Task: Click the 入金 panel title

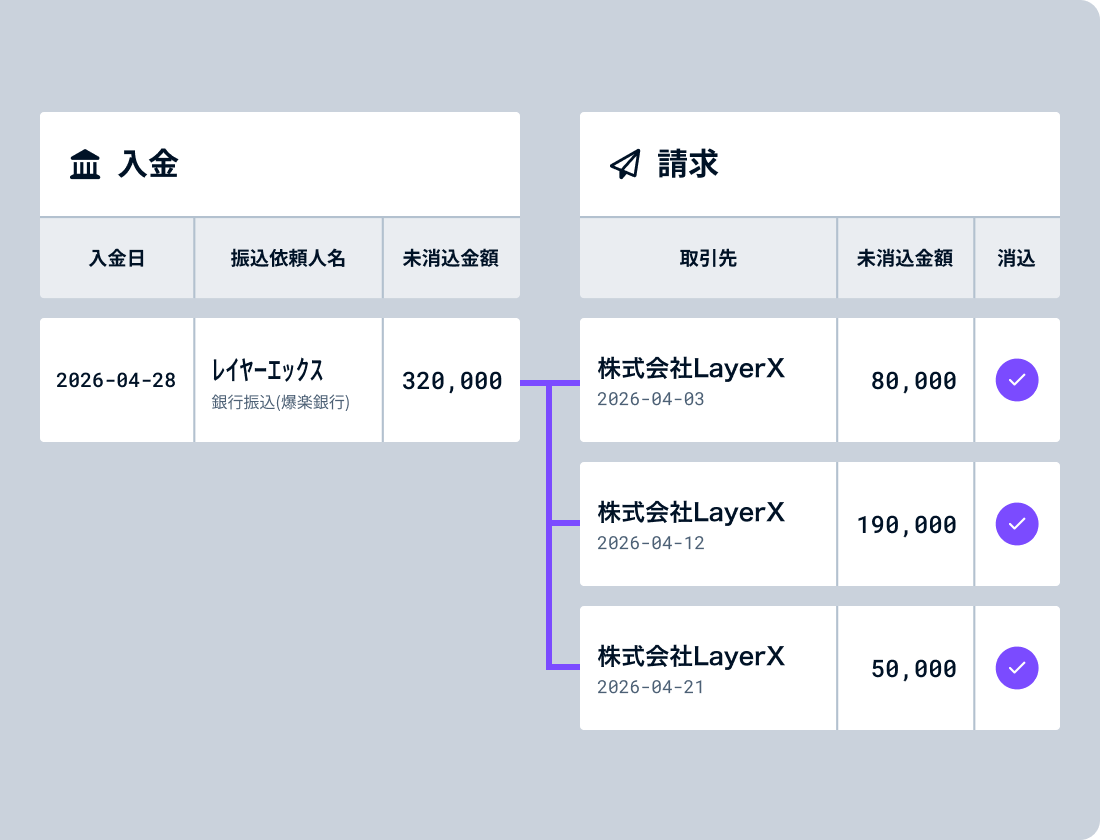Action: point(148,164)
